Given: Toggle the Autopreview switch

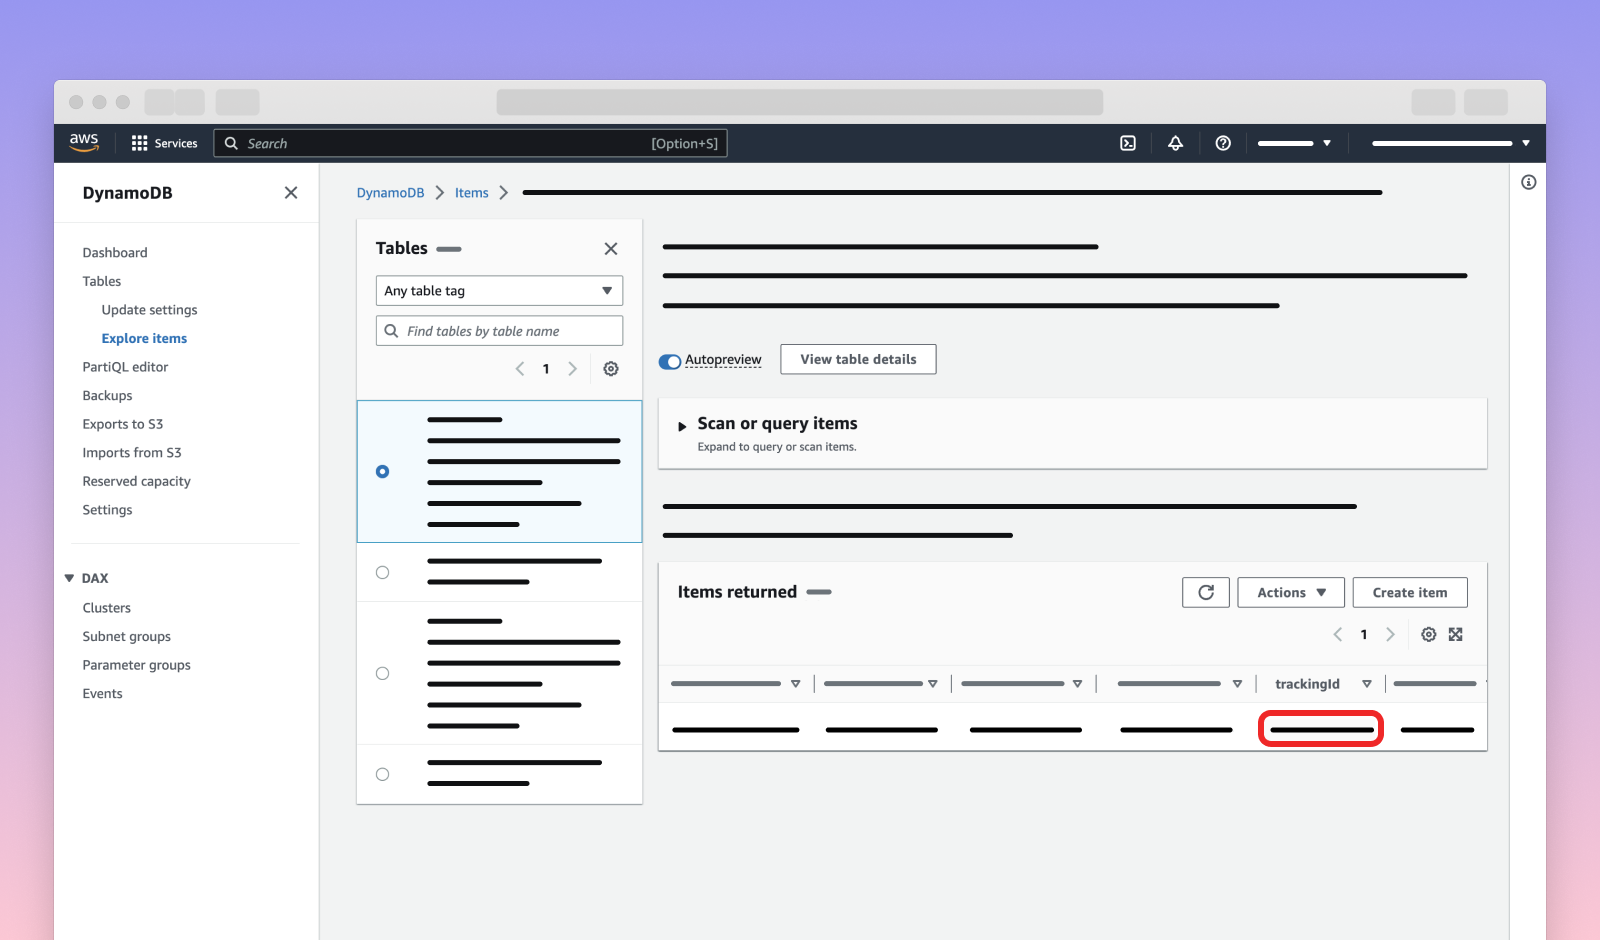Looking at the screenshot, I should point(670,361).
